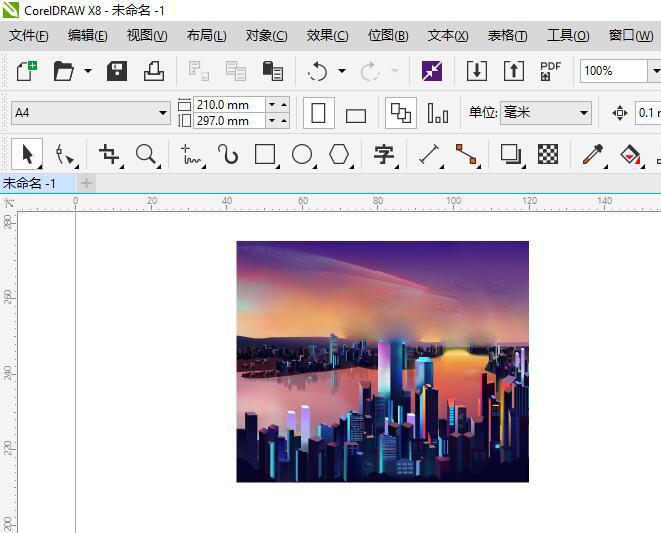
Task: Click the New document icon
Action: pyautogui.click(x=25, y=71)
